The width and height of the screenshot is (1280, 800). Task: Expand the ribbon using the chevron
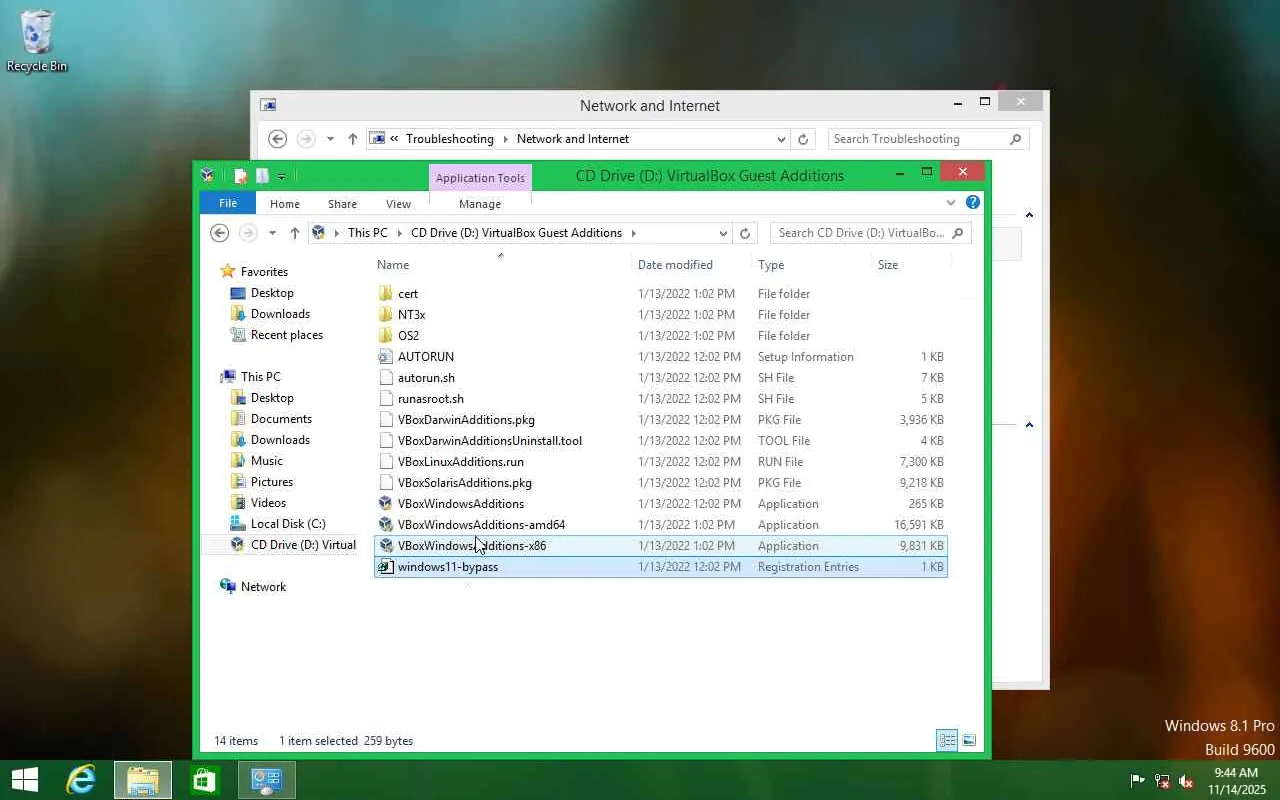(x=951, y=203)
